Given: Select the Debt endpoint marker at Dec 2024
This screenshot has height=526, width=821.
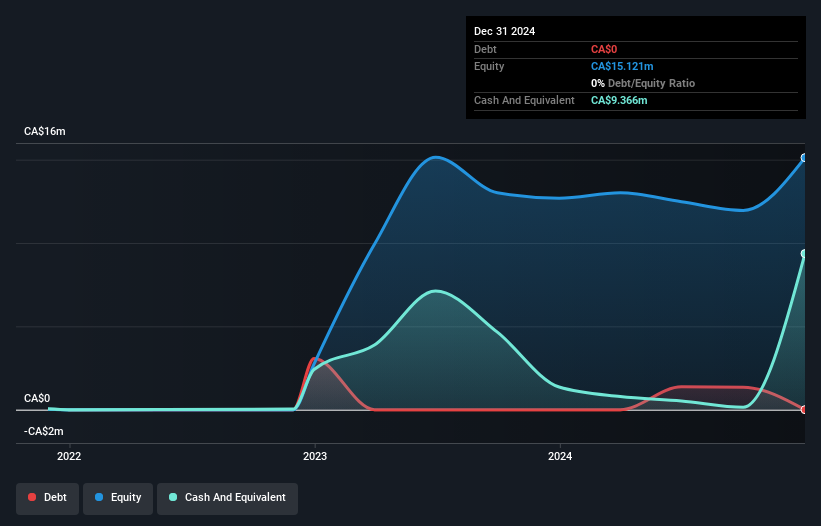Looking at the screenshot, I should point(804,409).
